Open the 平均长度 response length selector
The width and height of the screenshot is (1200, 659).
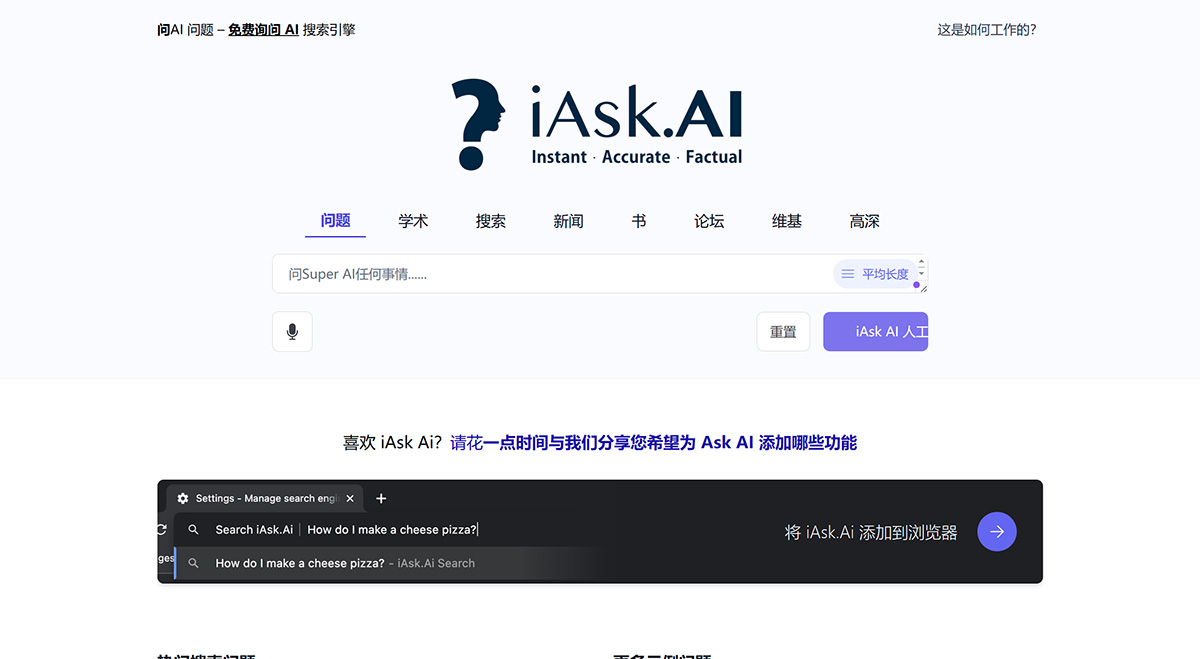[x=885, y=273]
